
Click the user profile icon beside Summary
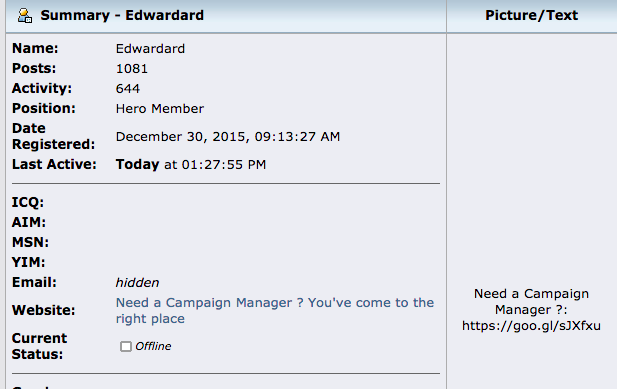pyautogui.click(x=25, y=15)
